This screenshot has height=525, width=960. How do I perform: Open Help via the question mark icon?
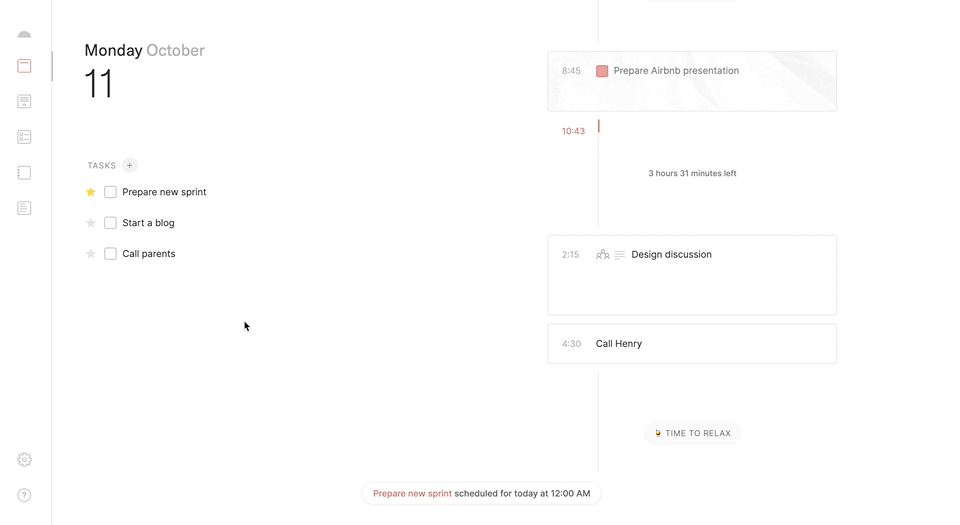pos(24,495)
